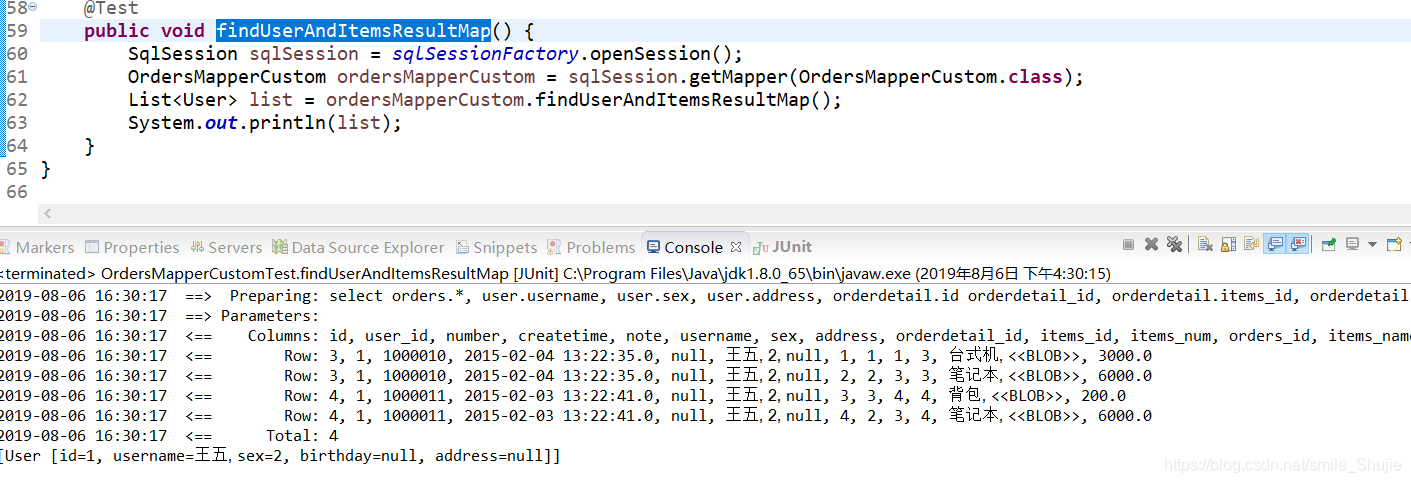The image size is (1411, 483).
Task: Open a new console view
Action: 1396,244
